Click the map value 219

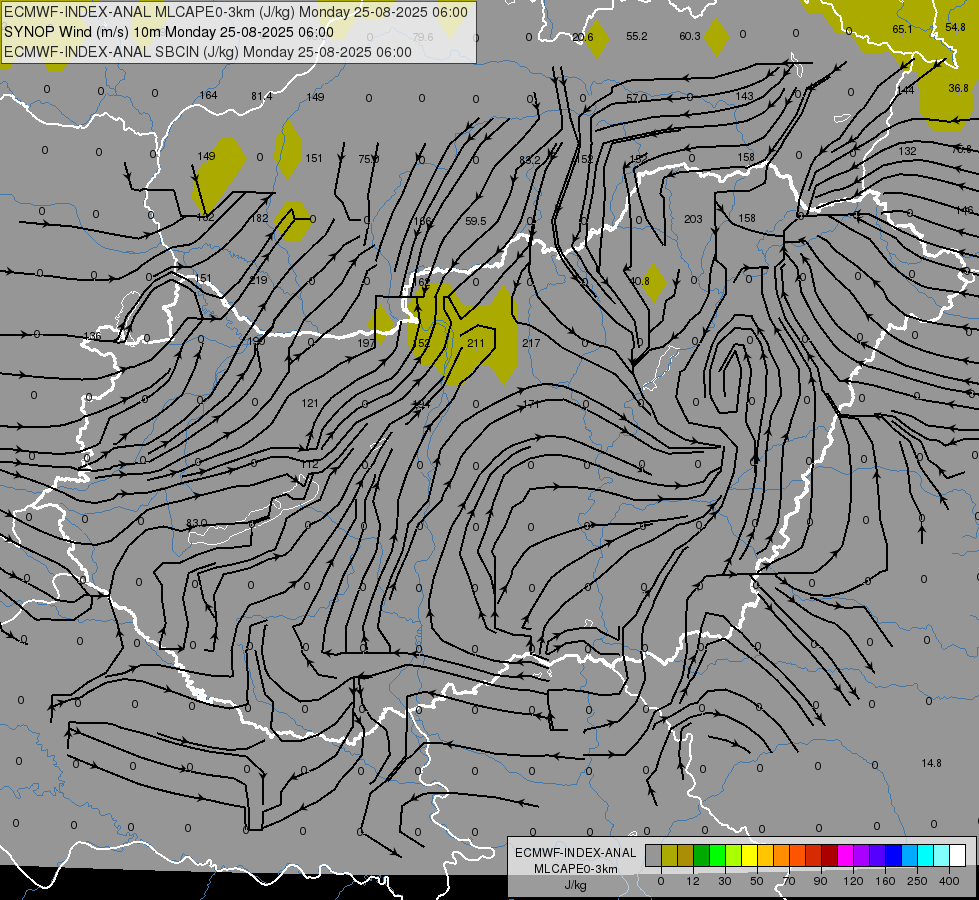pos(258,280)
